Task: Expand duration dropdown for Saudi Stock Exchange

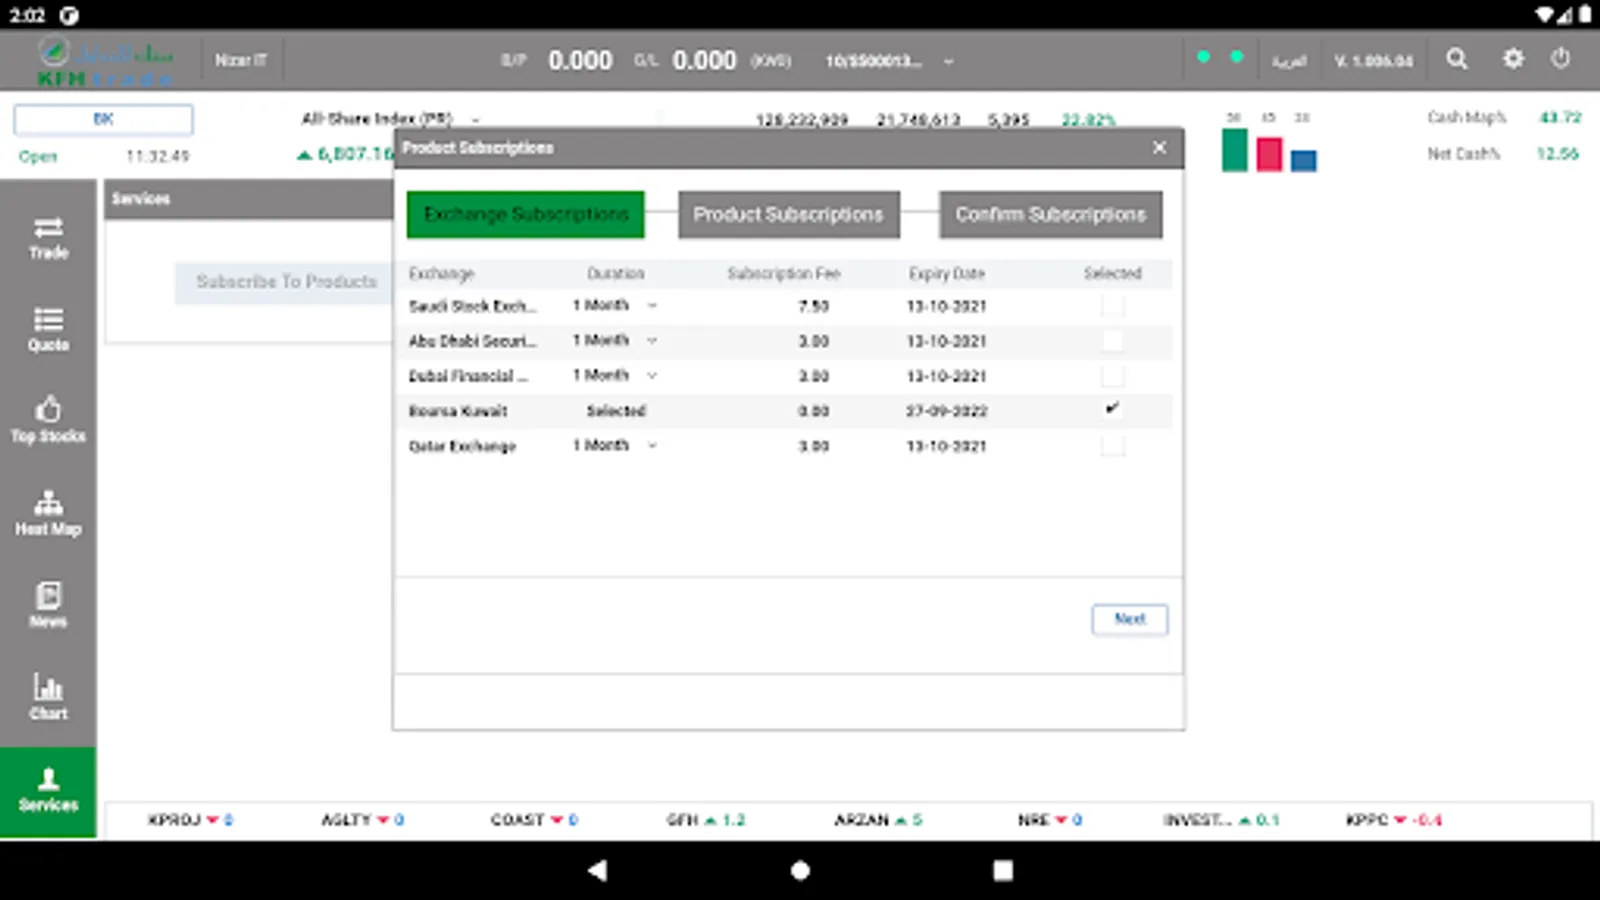Action: [x=652, y=306]
